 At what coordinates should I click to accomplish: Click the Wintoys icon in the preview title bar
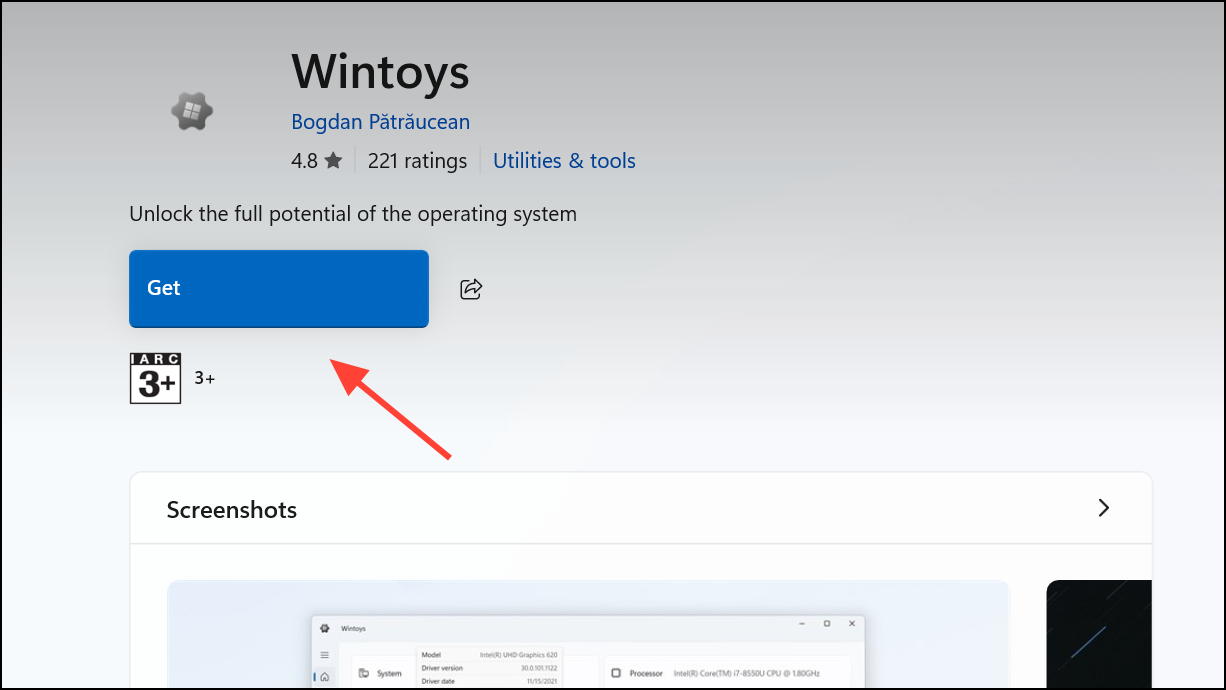325,628
